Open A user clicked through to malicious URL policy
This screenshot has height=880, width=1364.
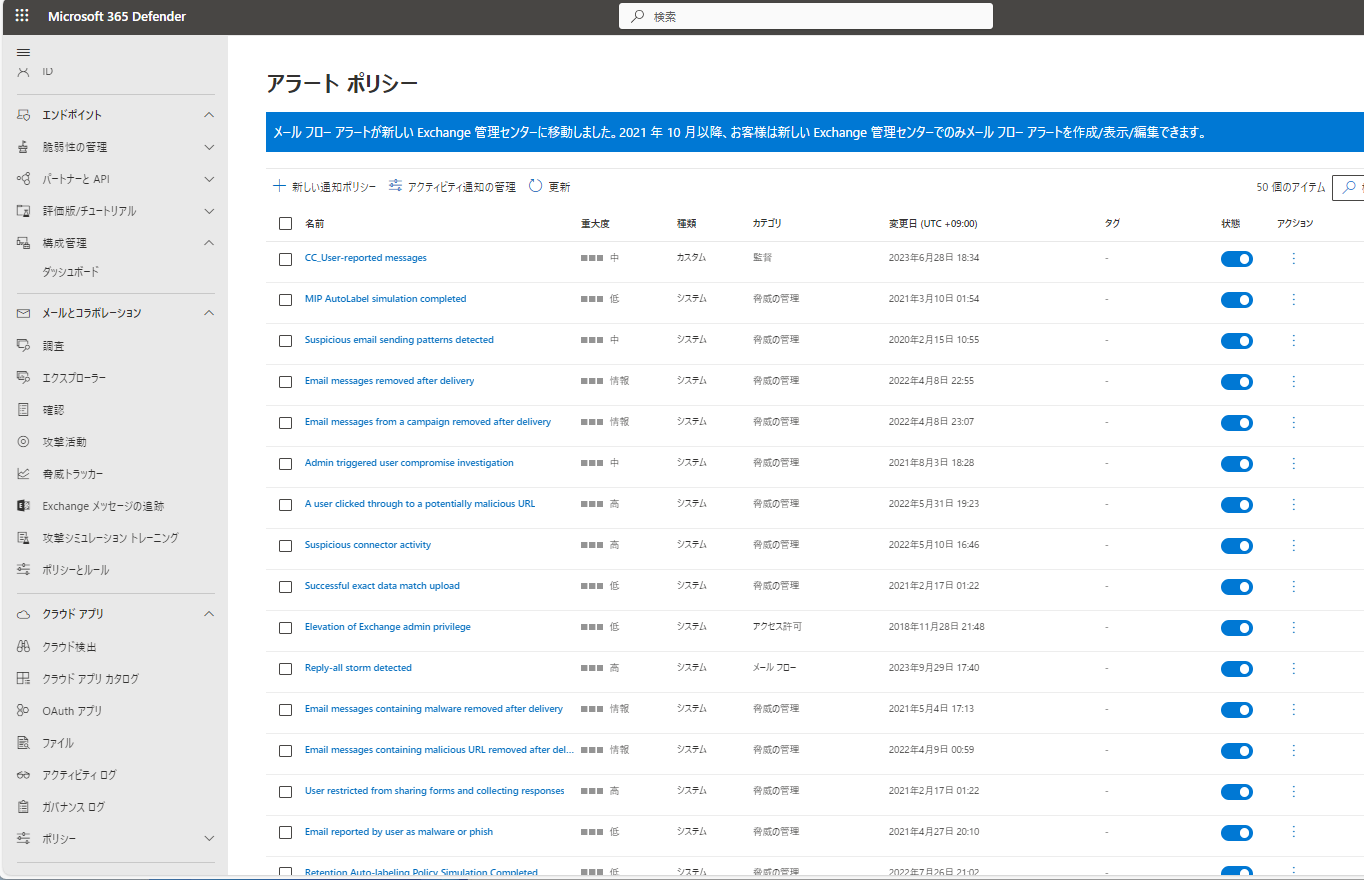[x=420, y=504]
